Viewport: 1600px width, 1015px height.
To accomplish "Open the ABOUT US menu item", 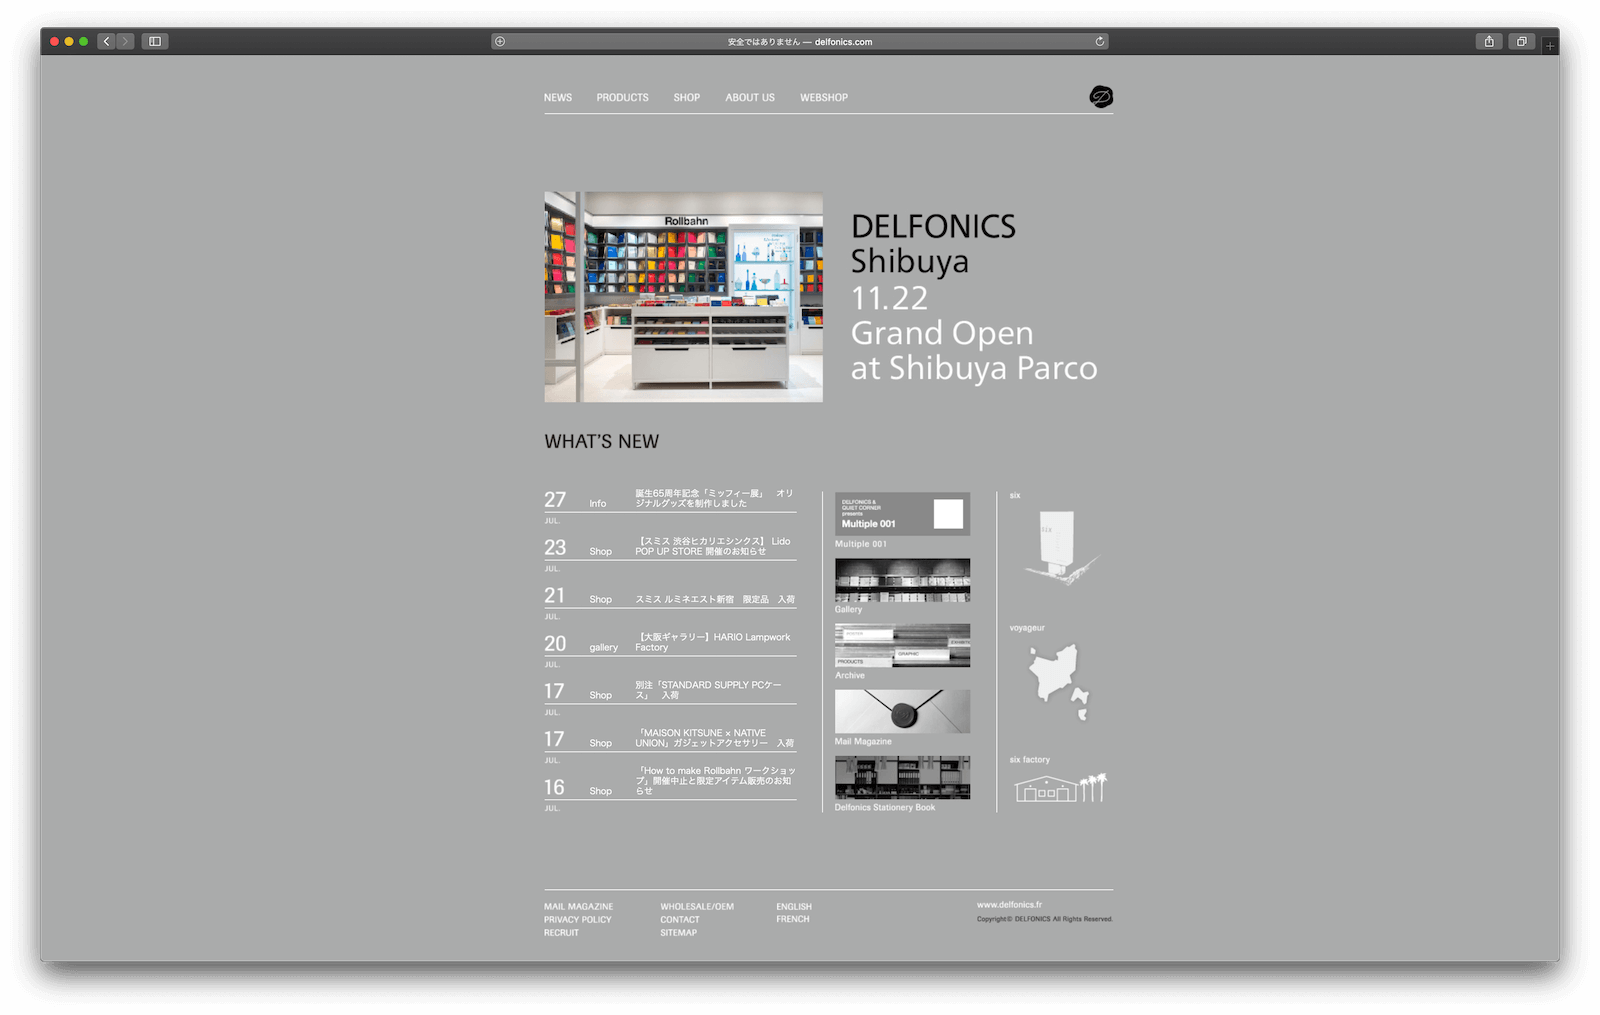I will 750,98.
